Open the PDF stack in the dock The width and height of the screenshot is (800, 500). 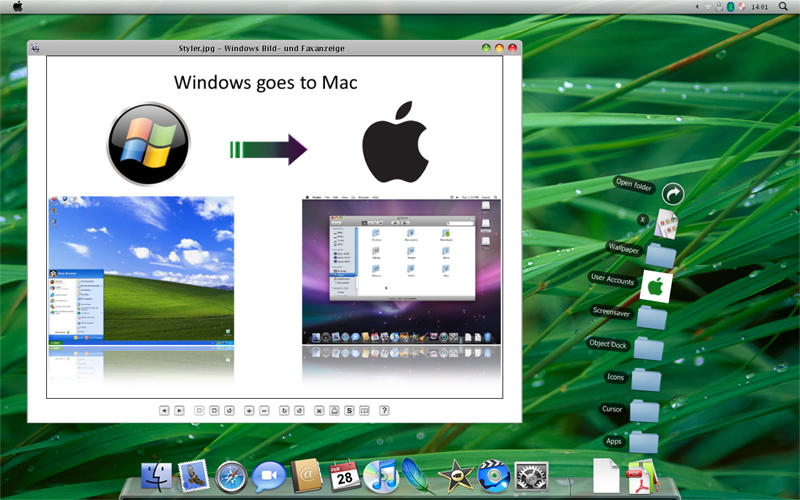point(643,477)
